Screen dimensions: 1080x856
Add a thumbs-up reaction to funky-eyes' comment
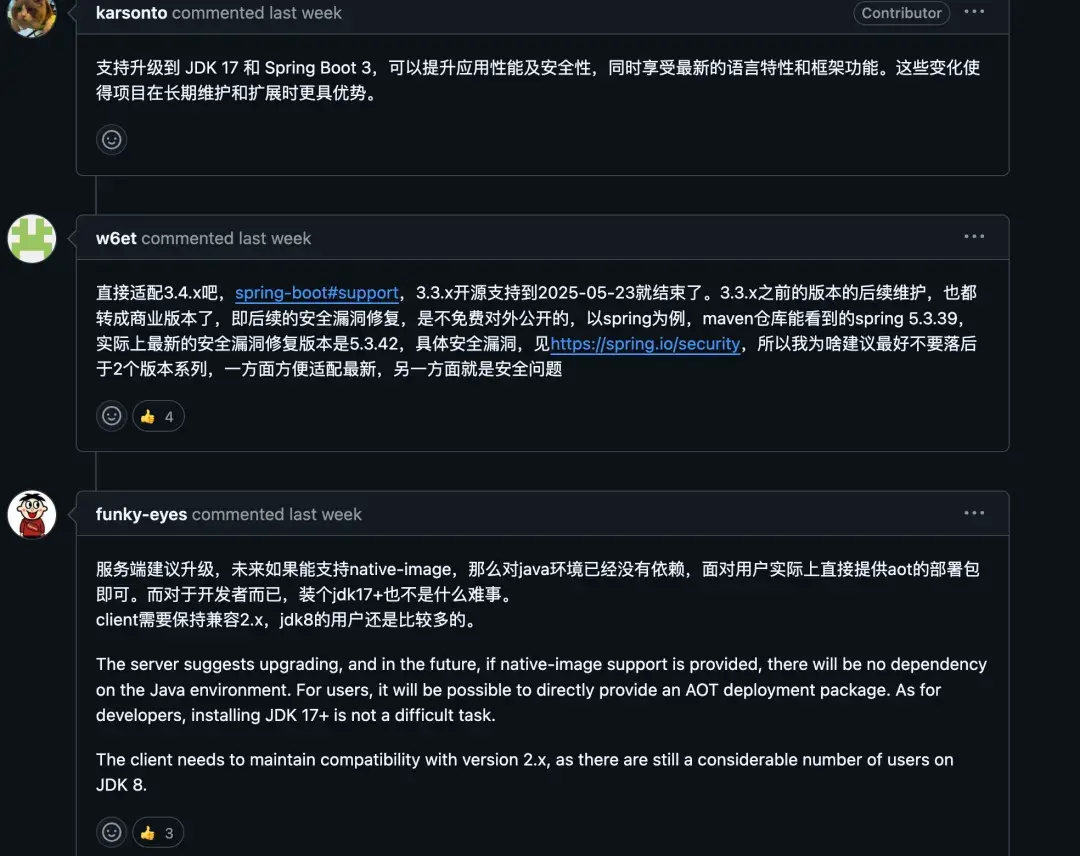157,832
